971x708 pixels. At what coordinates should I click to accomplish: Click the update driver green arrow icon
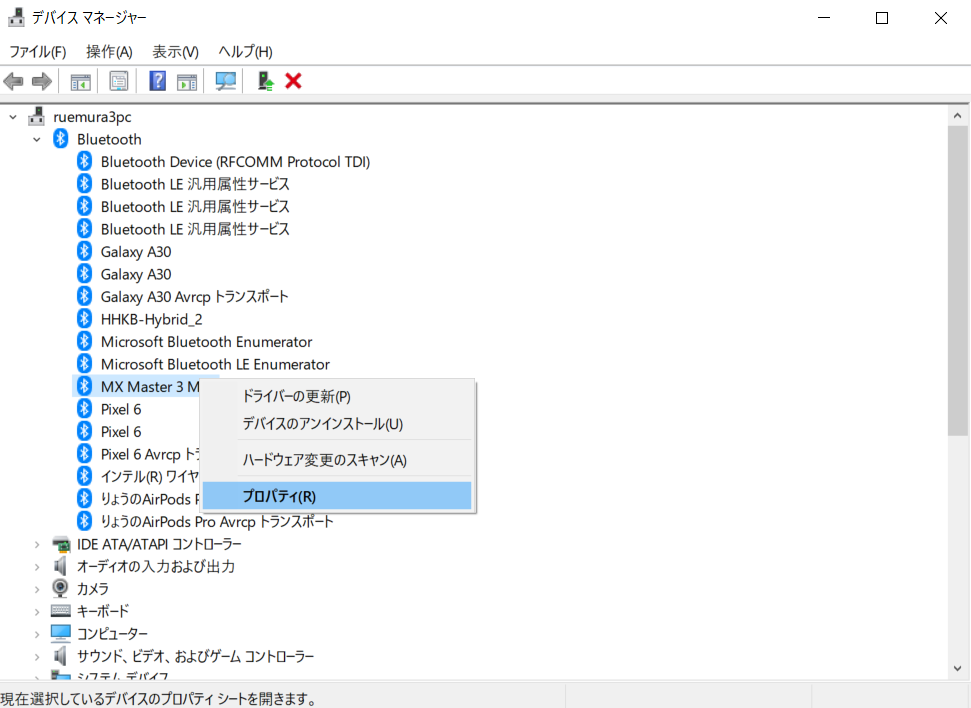tap(266, 81)
